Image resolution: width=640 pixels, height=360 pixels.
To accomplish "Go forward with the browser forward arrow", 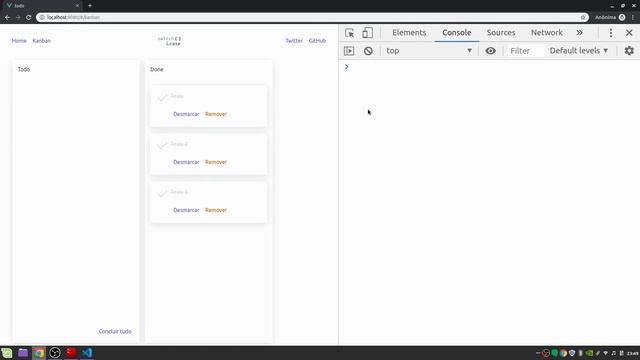I will coord(18,17).
